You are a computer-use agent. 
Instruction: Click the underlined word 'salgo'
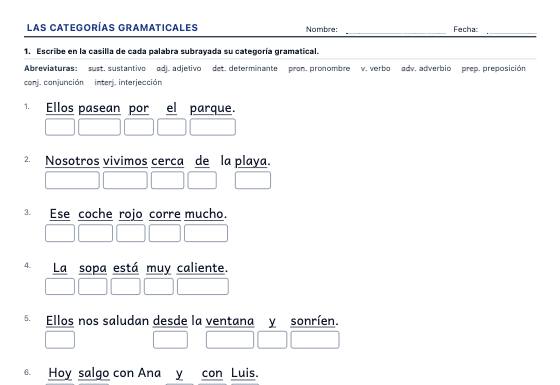[94, 373]
